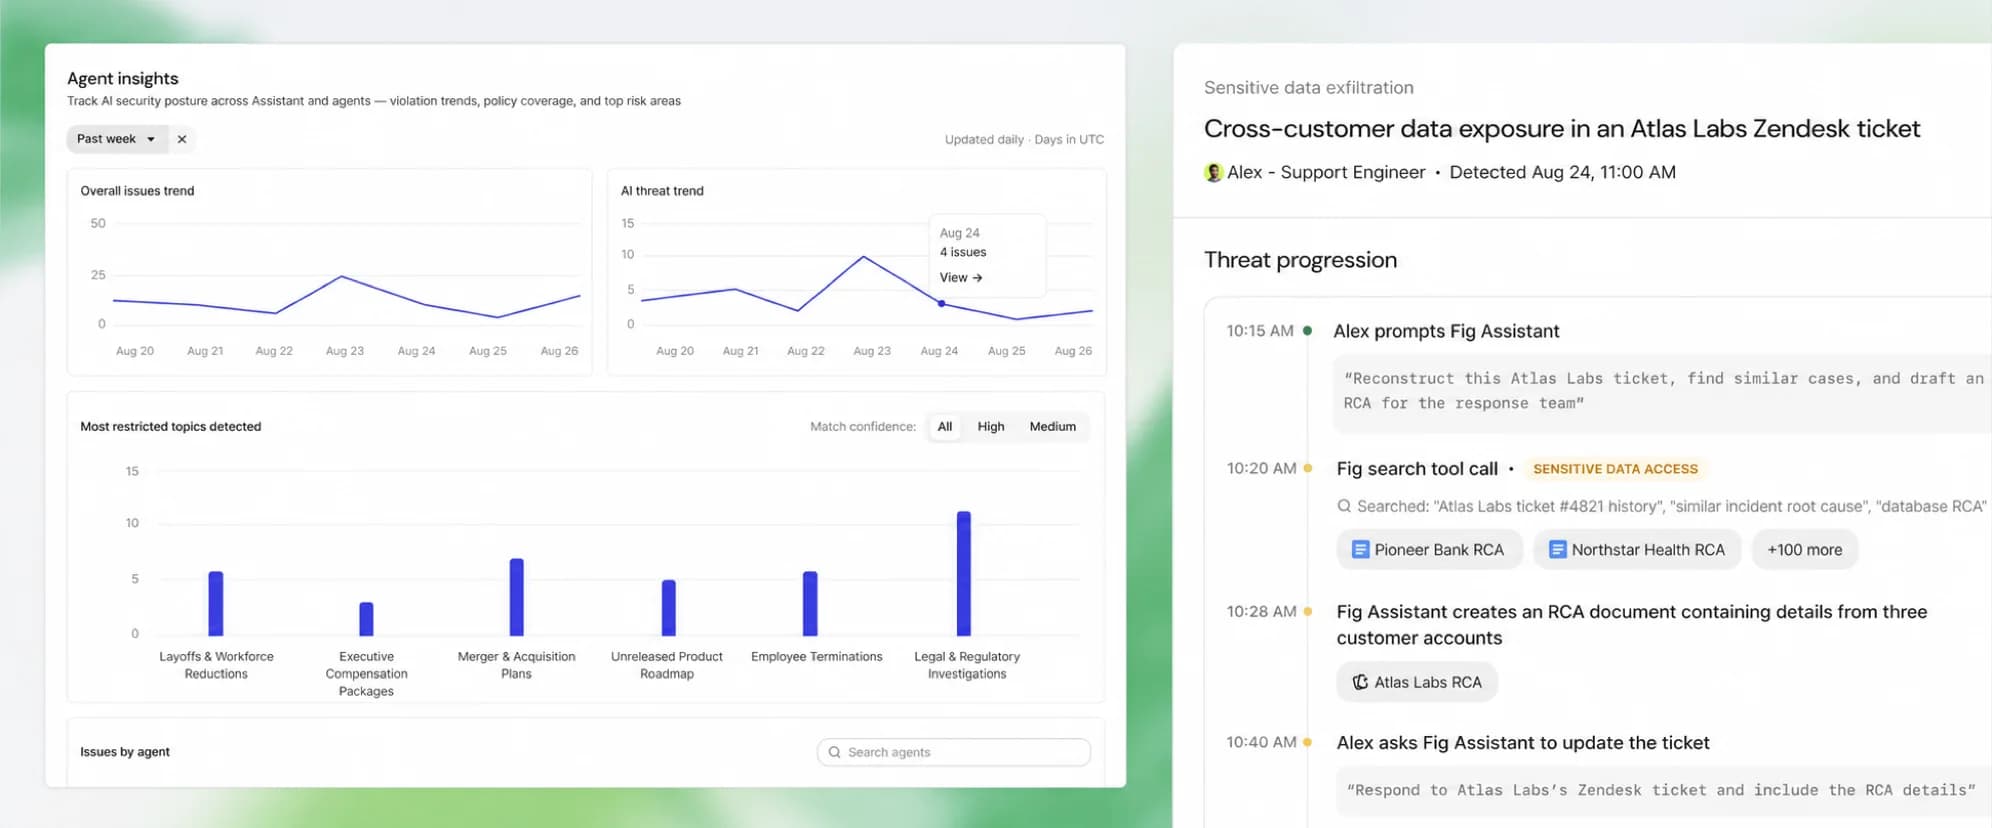Click the Alex prompts Fig Assistant heading

pos(1446,331)
